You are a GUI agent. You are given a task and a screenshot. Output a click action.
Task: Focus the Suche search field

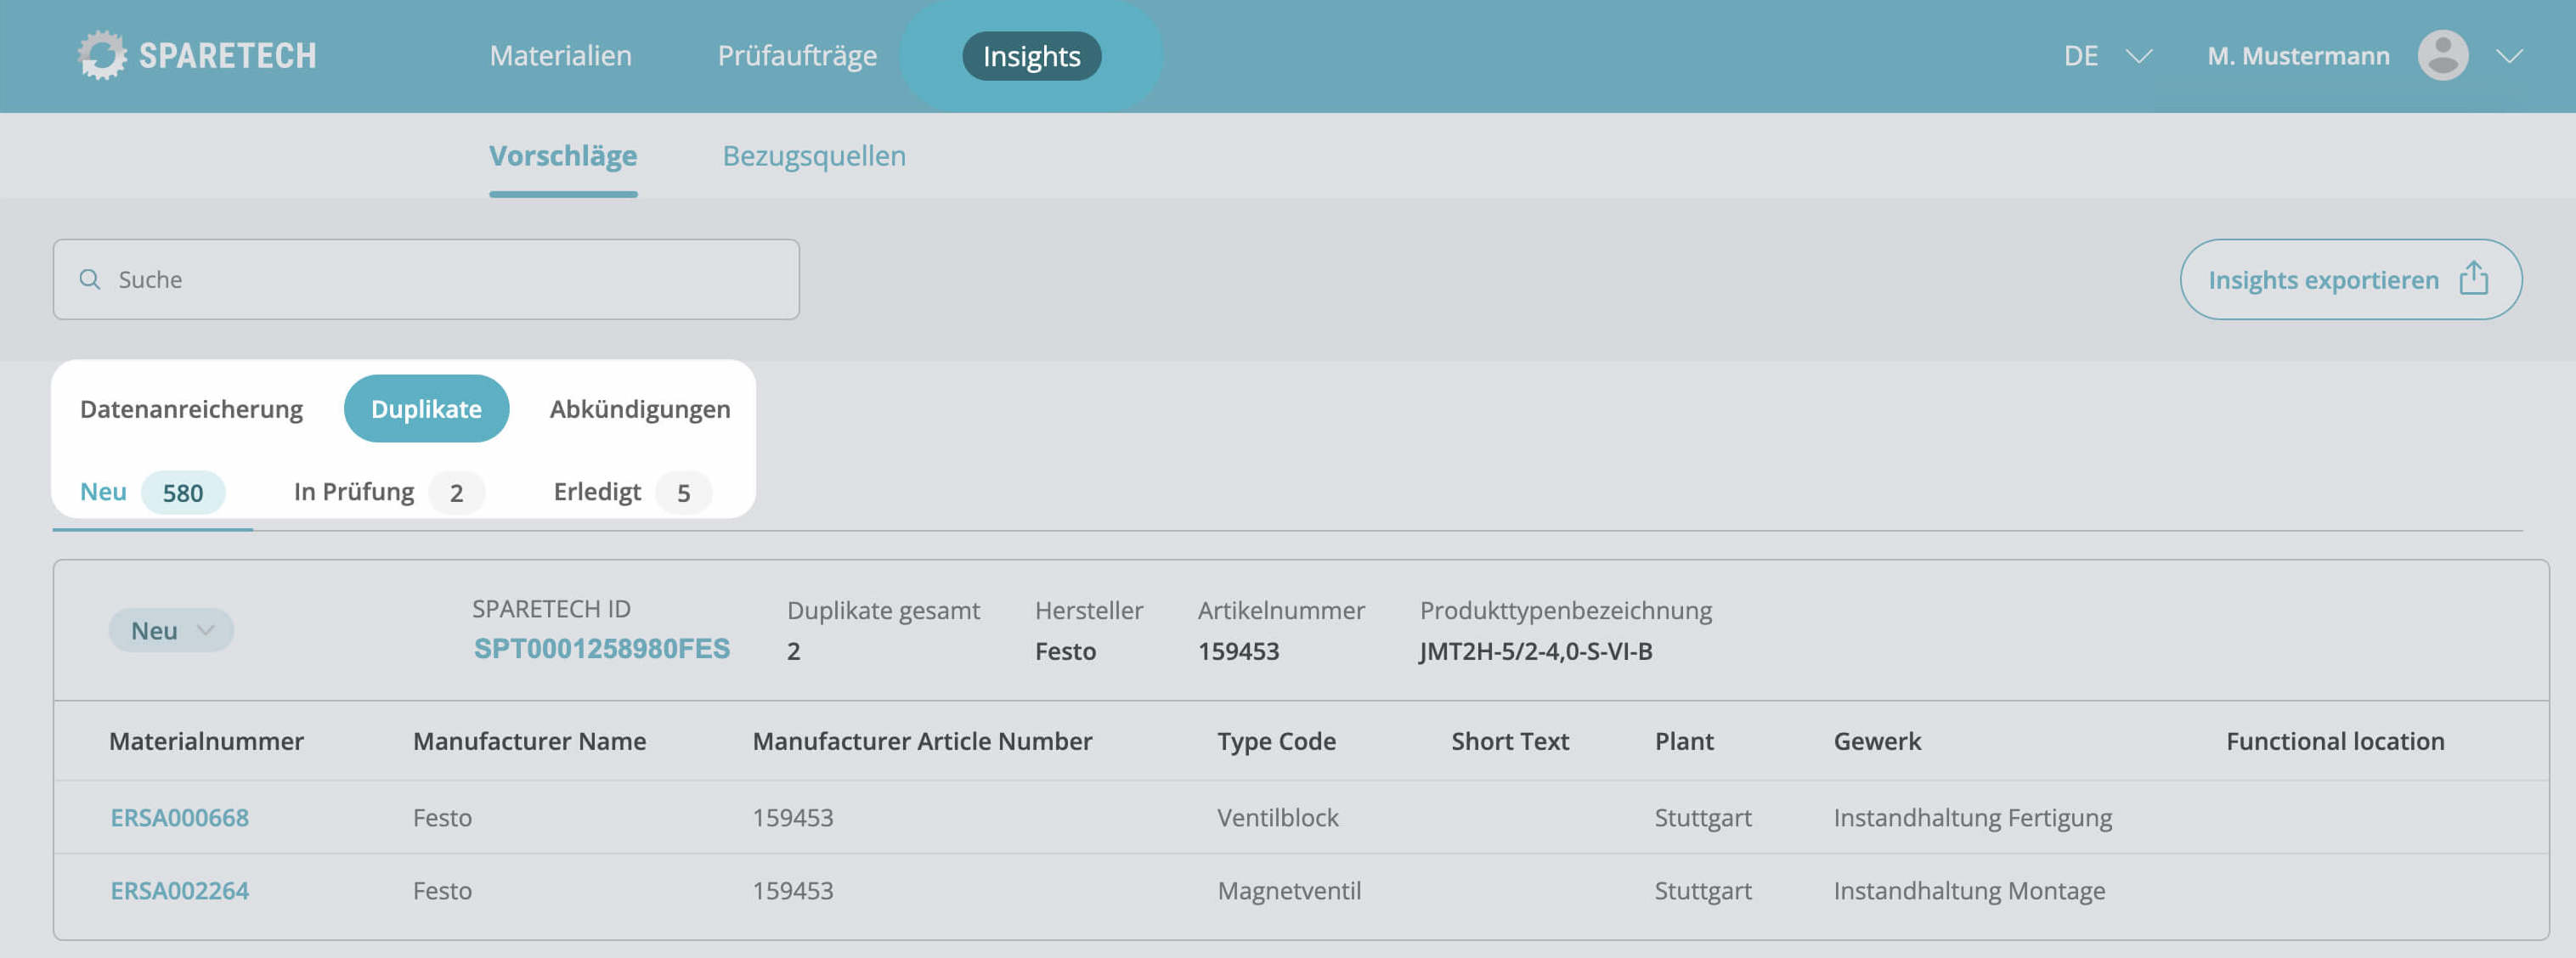coord(426,279)
